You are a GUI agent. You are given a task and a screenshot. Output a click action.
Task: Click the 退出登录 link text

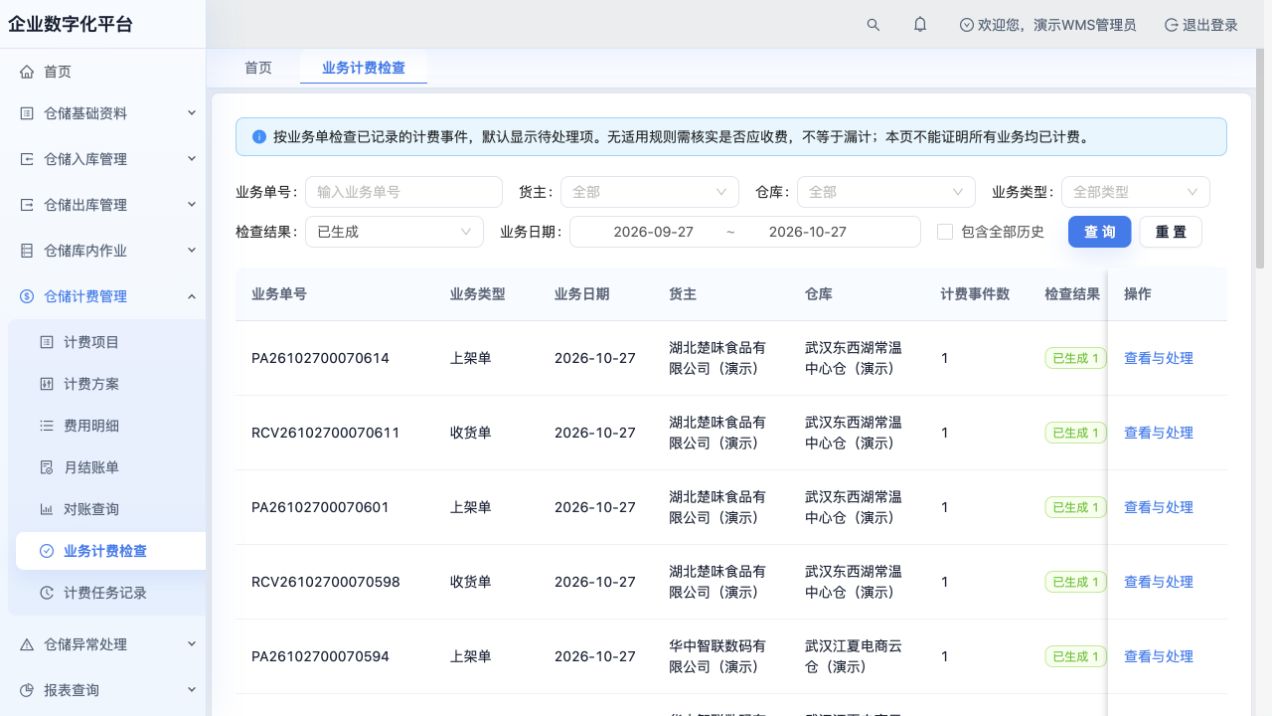point(1210,25)
